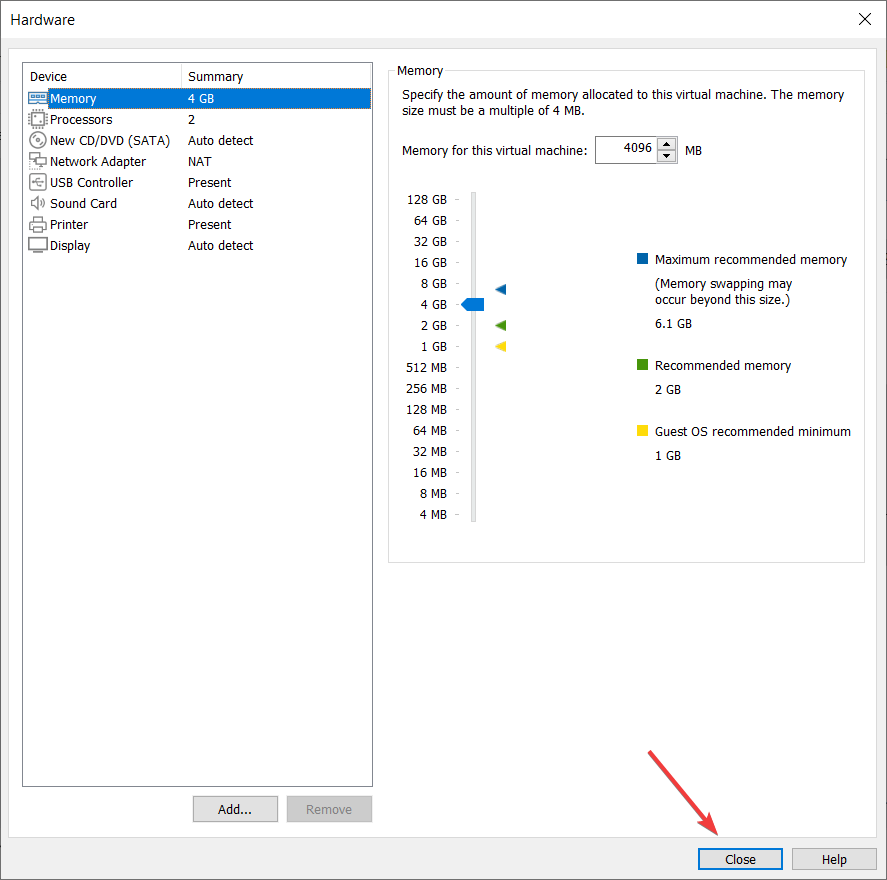Click the green recommended memory marker
The width and height of the screenshot is (887, 880).
[501, 325]
